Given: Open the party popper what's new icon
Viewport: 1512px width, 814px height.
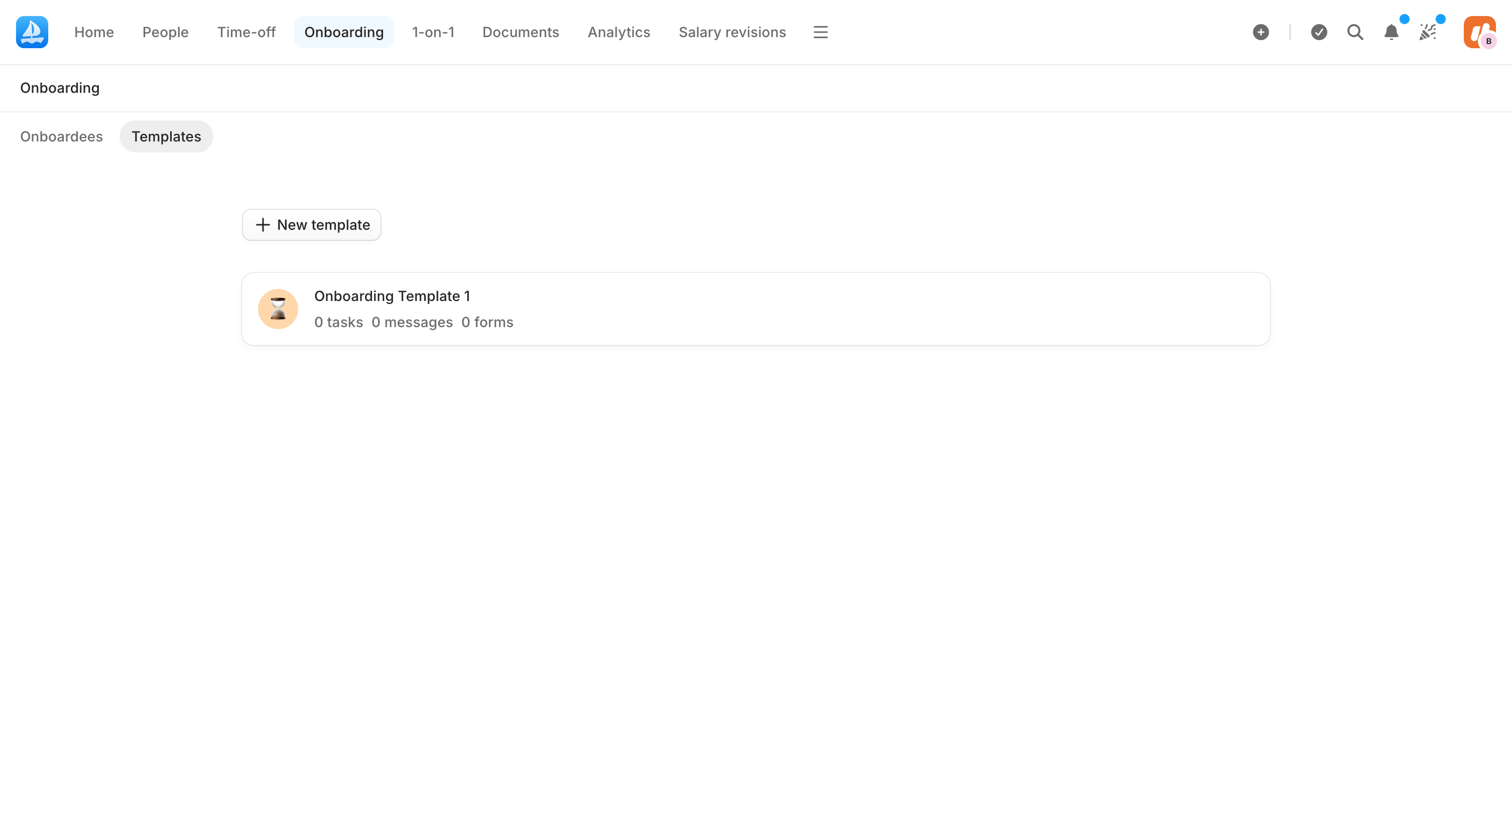Looking at the screenshot, I should tap(1428, 32).
